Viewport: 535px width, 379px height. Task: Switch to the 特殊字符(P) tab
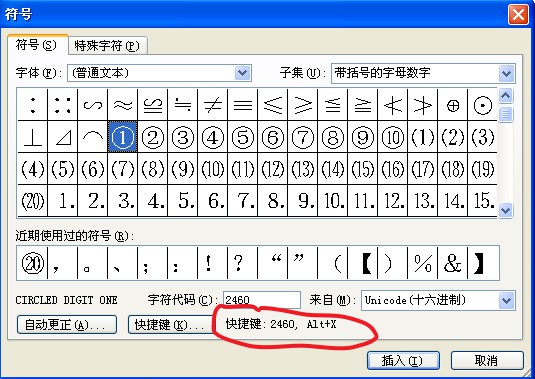(x=107, y=46)
